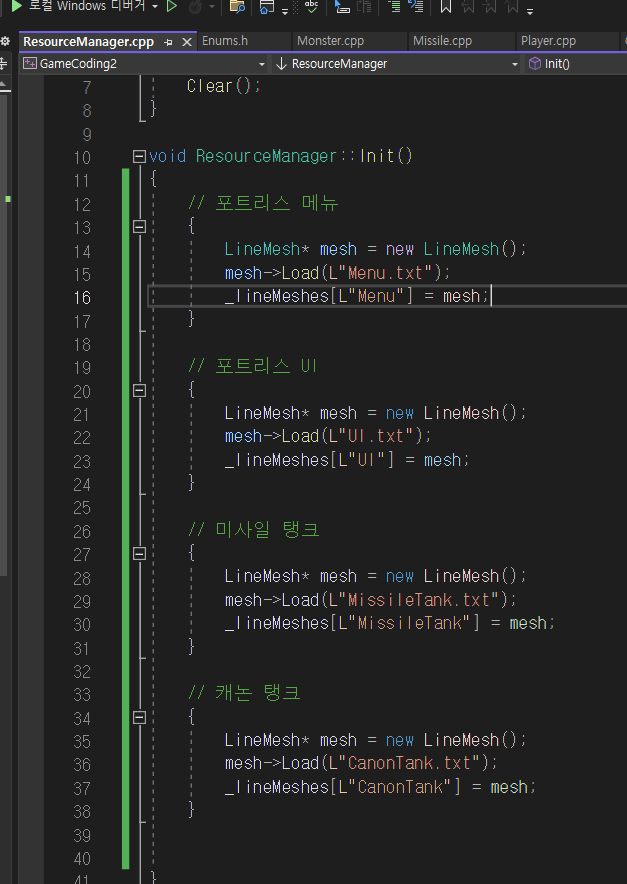627x884 pixels.
Task: Open toolbar overflow options arrow
Action: point(529,10)
